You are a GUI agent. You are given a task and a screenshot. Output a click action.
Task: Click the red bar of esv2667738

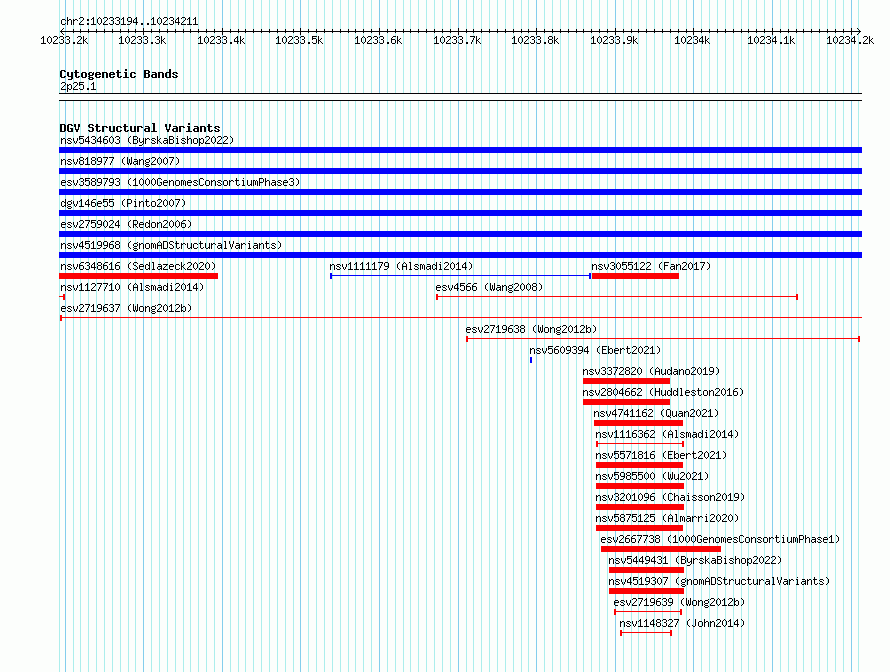click(661, 549)
